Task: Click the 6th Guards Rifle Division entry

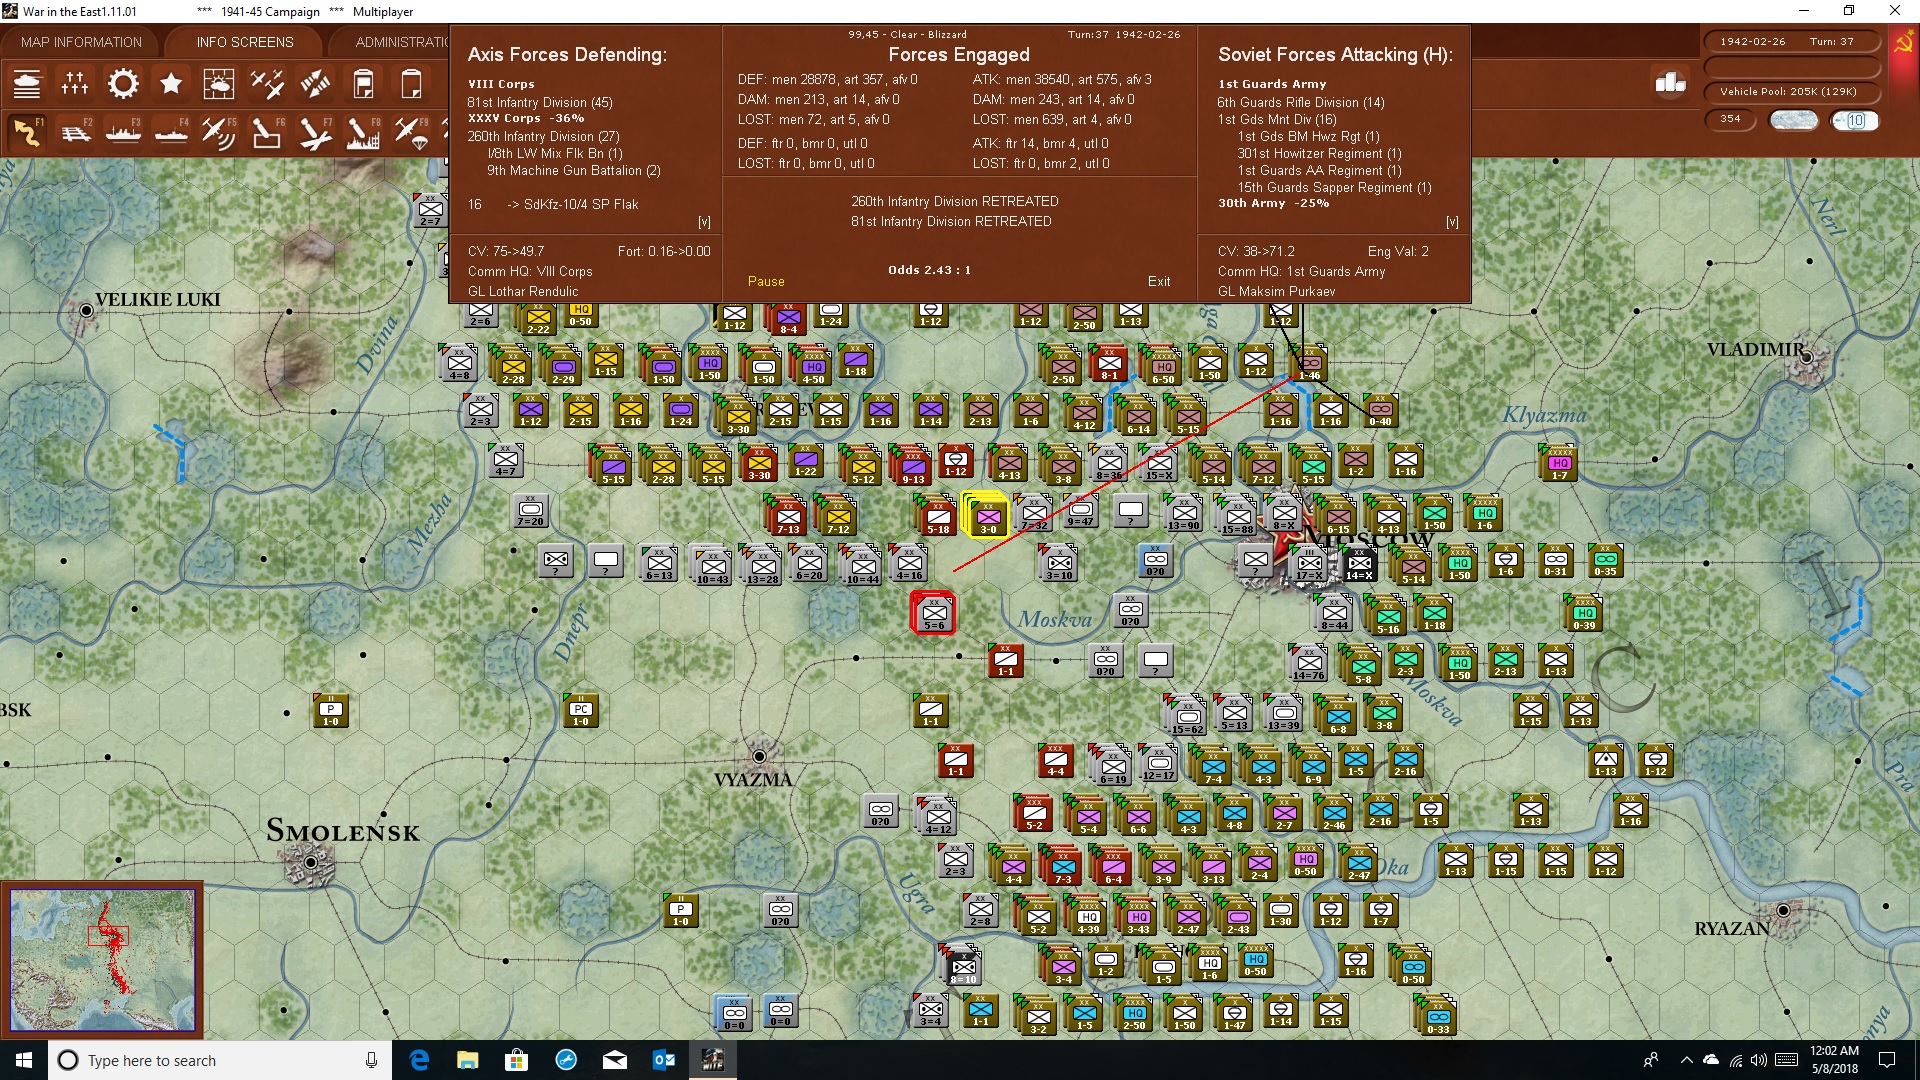Action: click(1301, 102)
